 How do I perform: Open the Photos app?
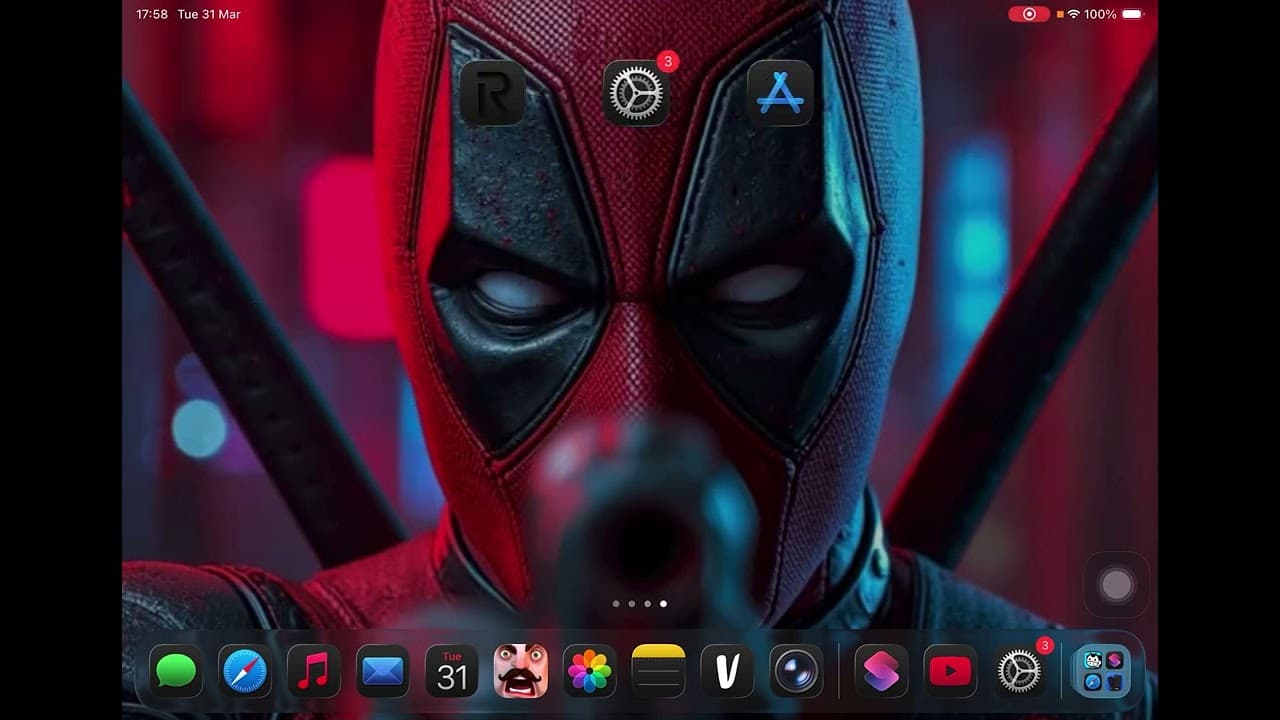click(590, 671)
